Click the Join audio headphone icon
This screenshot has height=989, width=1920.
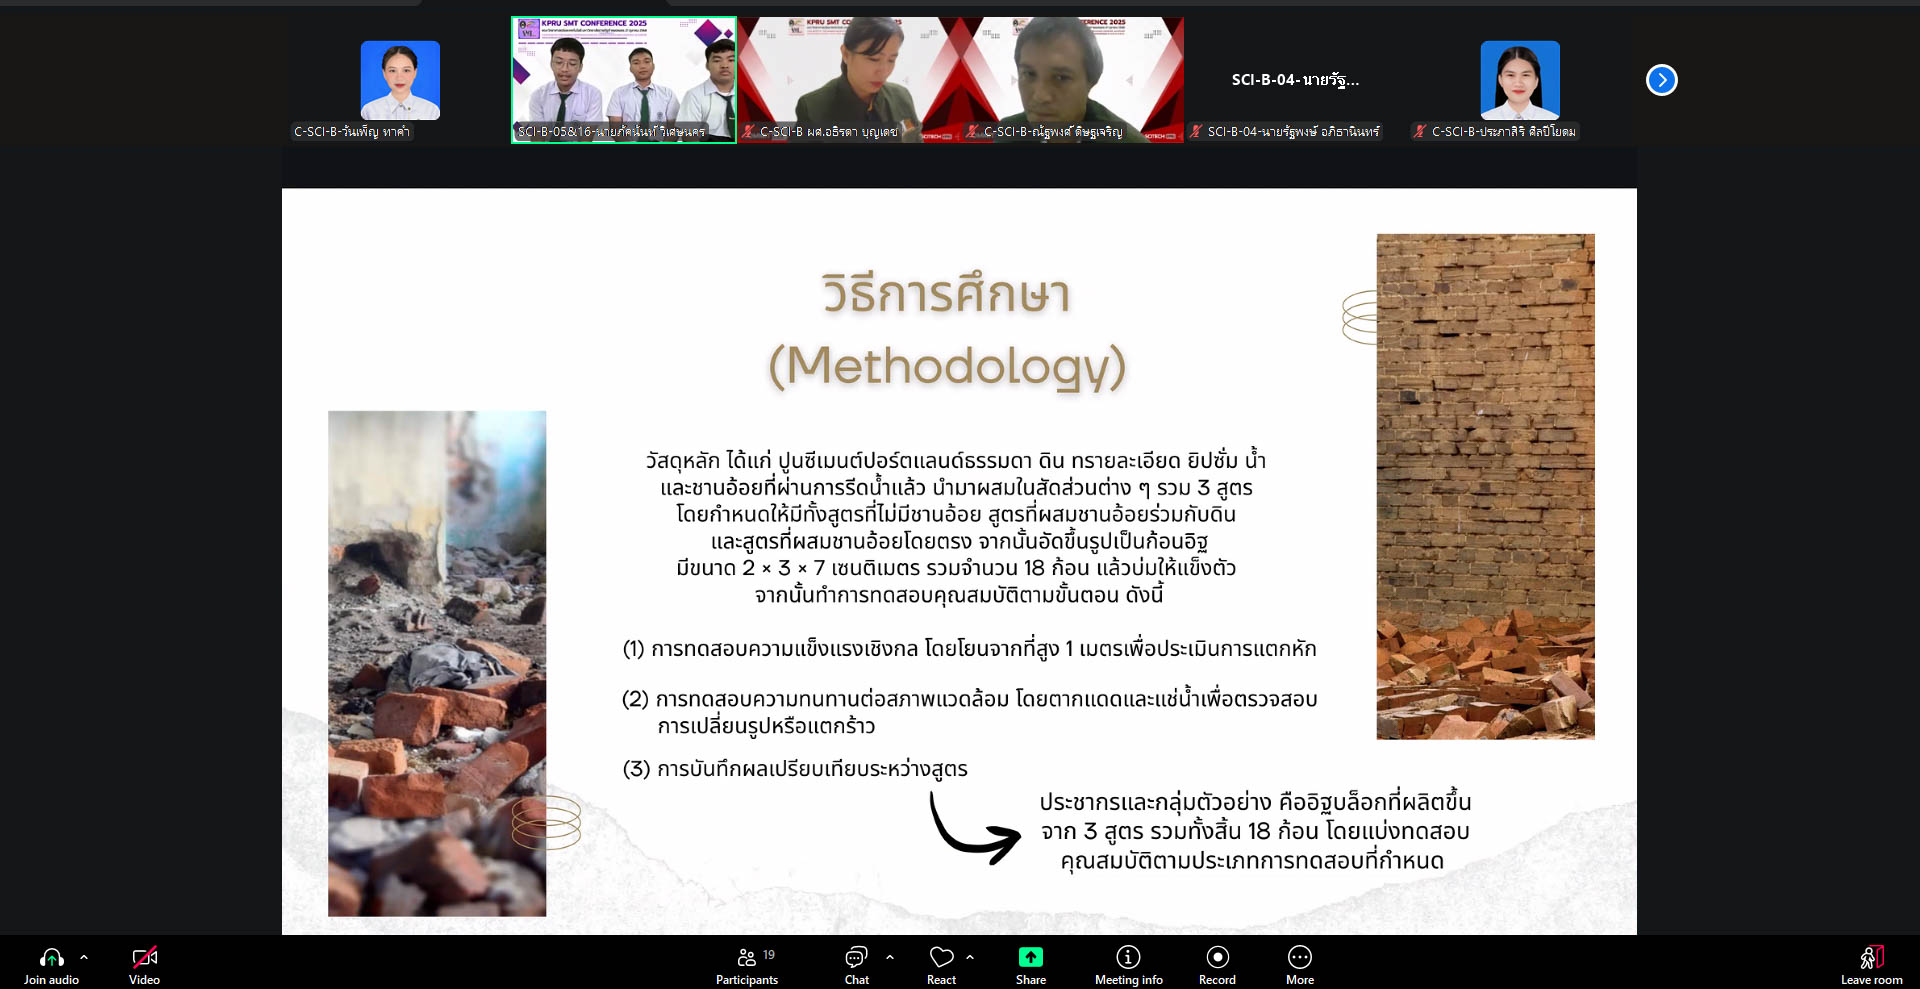pos(51,958)
